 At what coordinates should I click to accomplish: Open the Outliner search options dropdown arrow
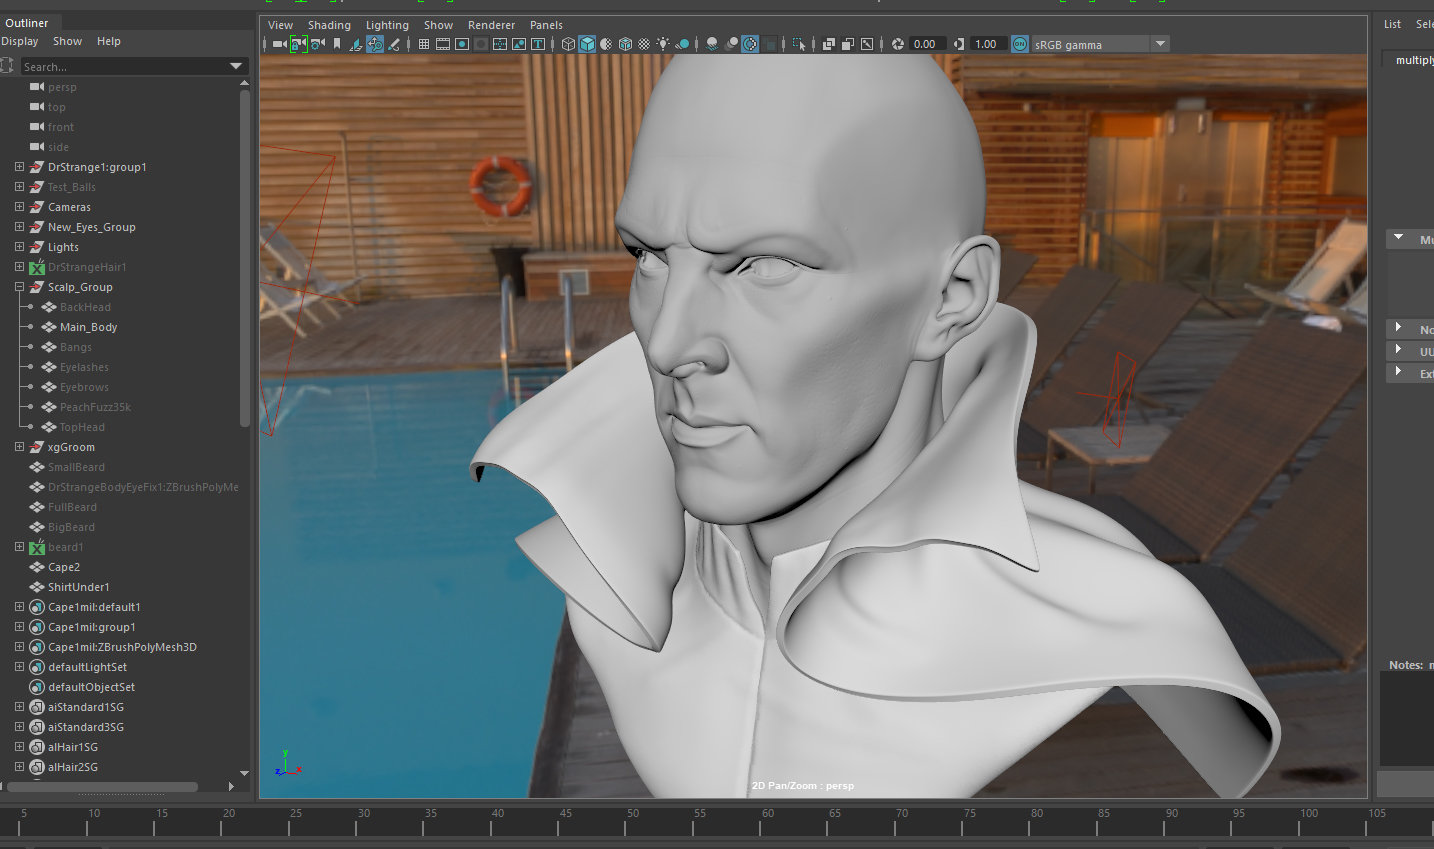click(236, 66)
